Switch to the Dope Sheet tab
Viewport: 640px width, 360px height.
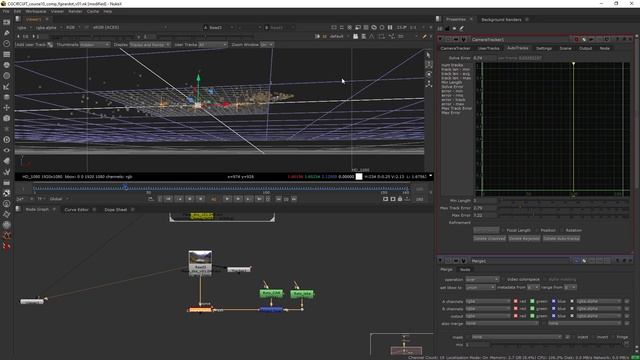(x=116, y=209)
